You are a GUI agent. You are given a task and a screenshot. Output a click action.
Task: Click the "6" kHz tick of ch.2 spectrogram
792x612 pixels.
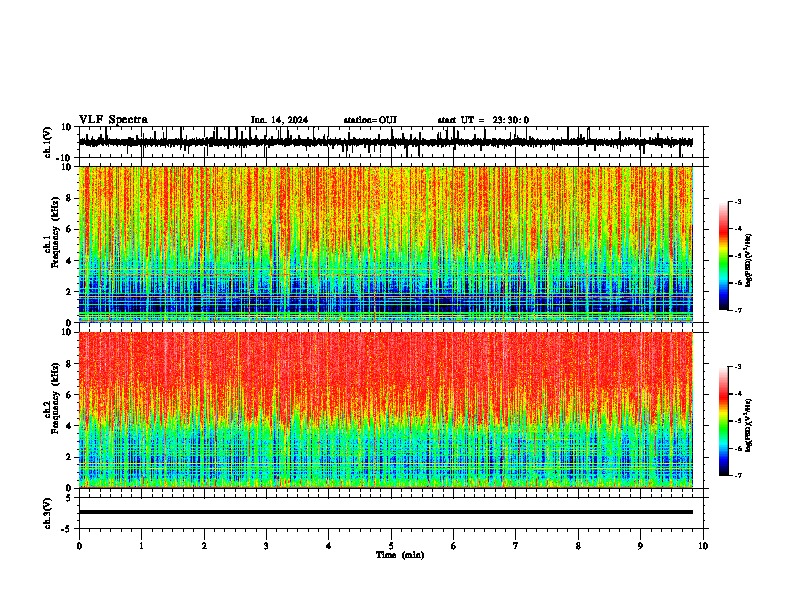[70, 395]
